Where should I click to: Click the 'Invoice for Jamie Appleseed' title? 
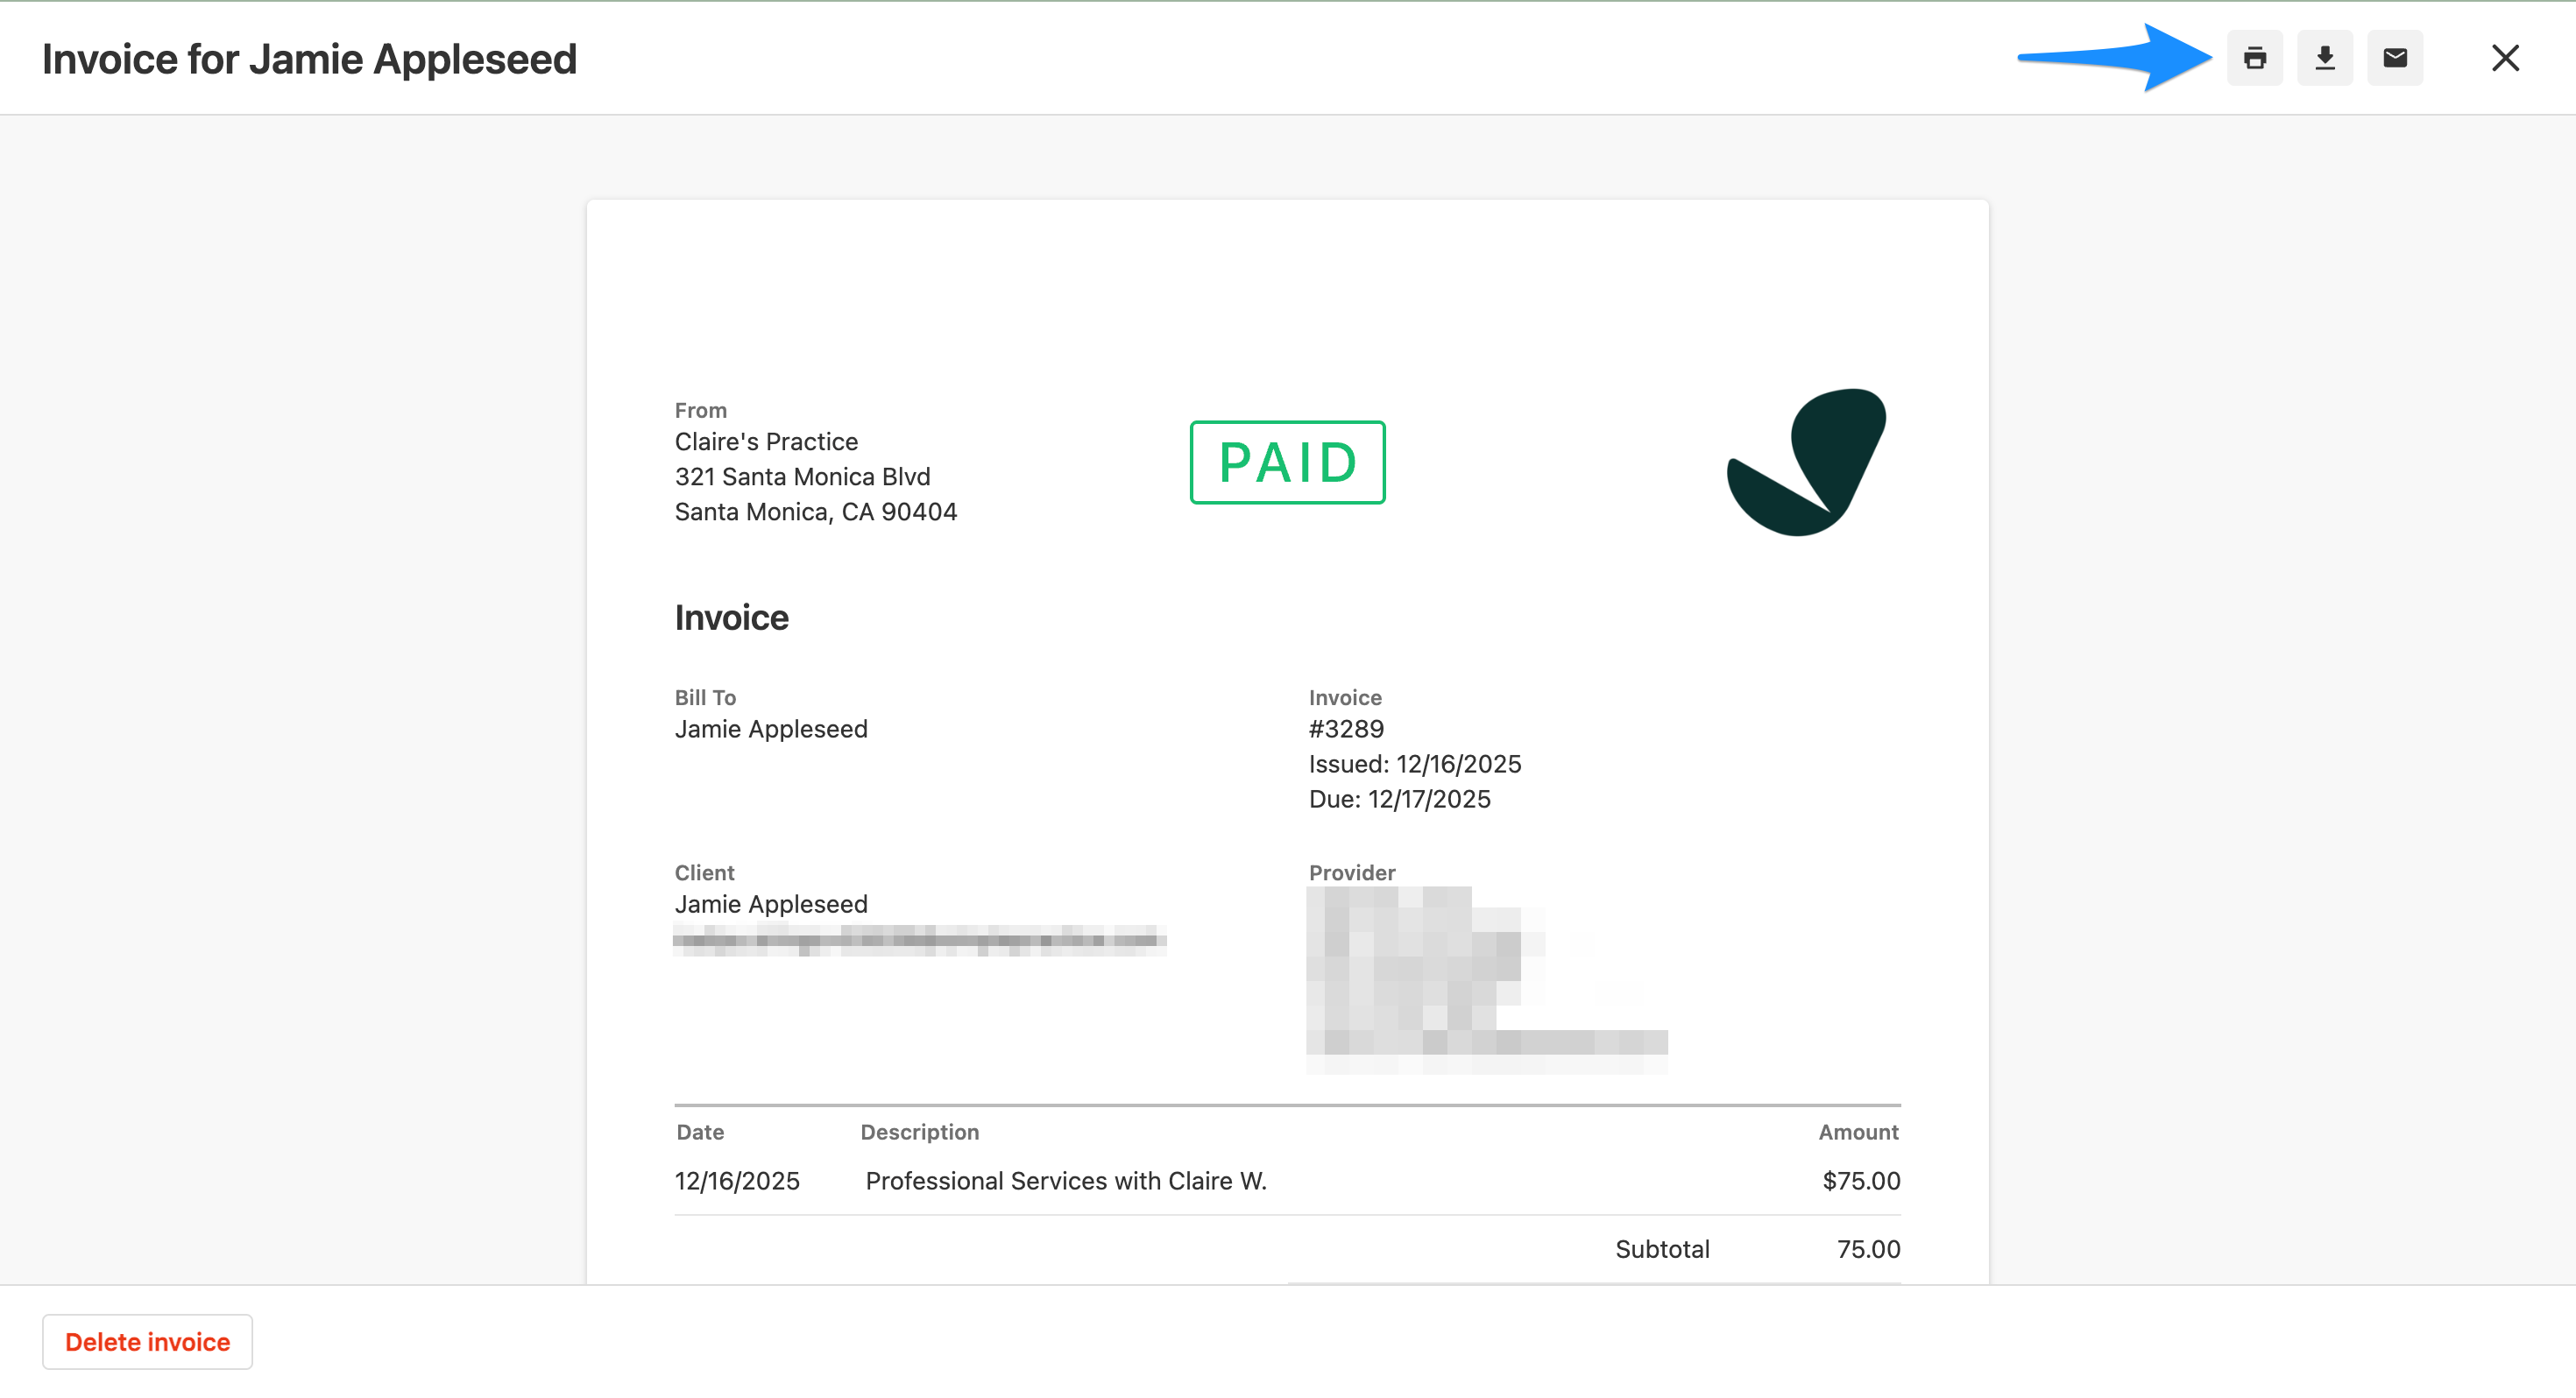[x=309, y=59]
